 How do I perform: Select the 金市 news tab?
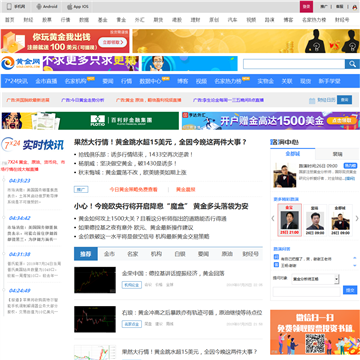(109, 254)
